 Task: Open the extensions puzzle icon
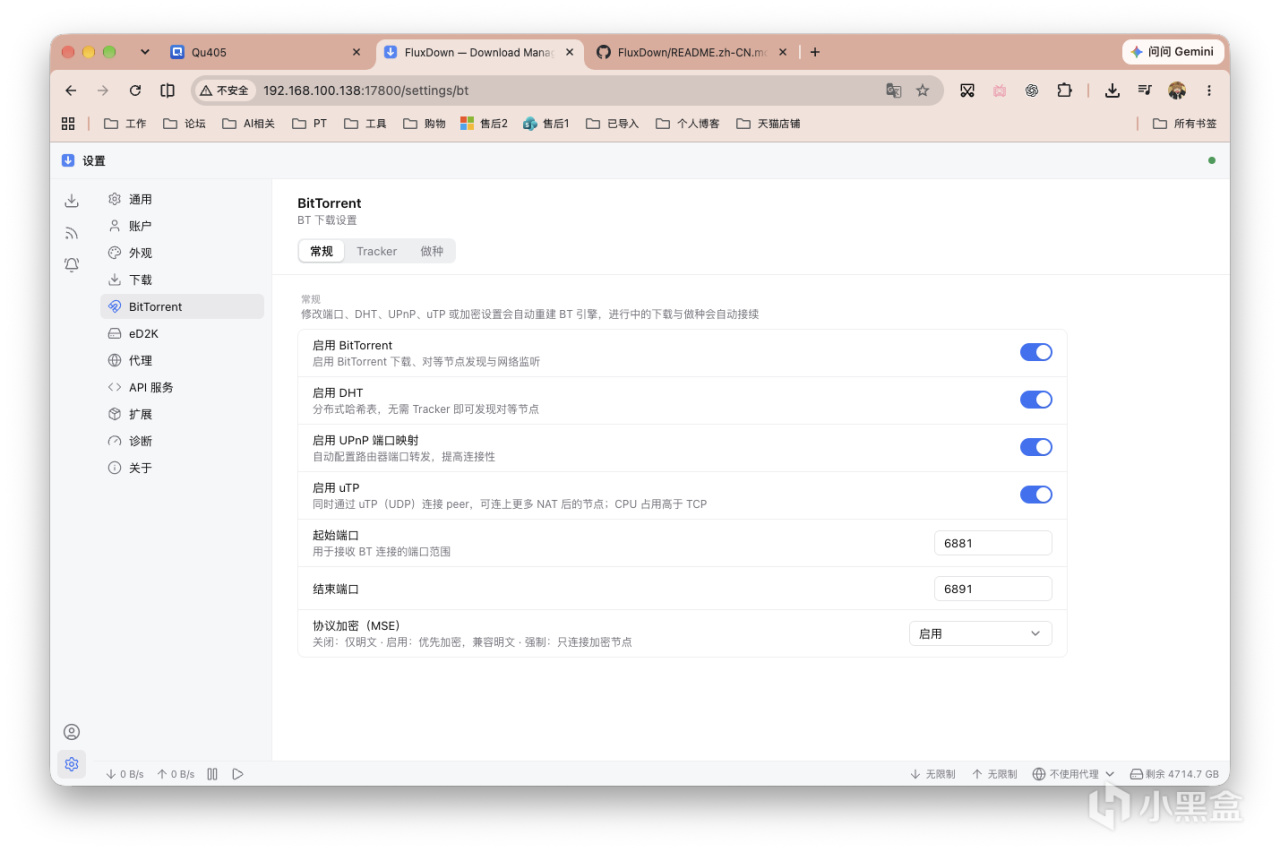tap(1064, 90)
